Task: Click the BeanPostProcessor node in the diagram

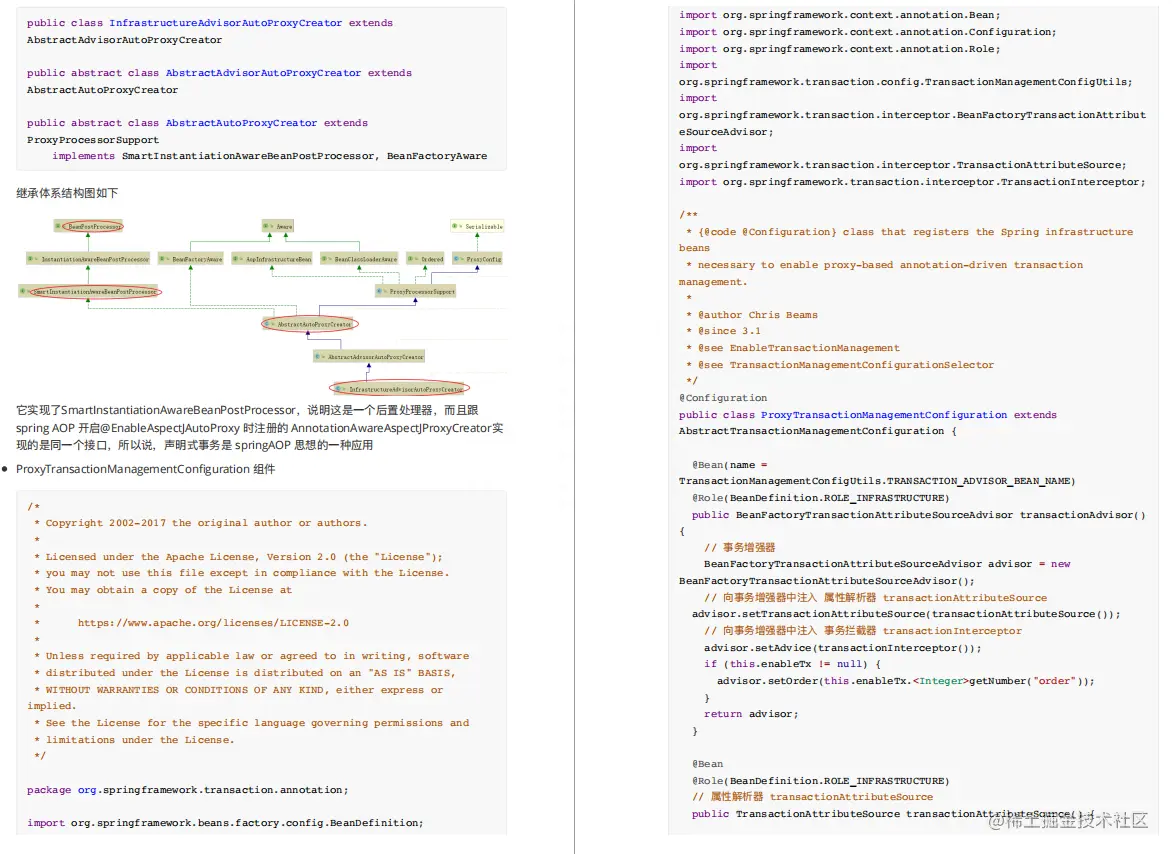Action: tap(89, 226)
